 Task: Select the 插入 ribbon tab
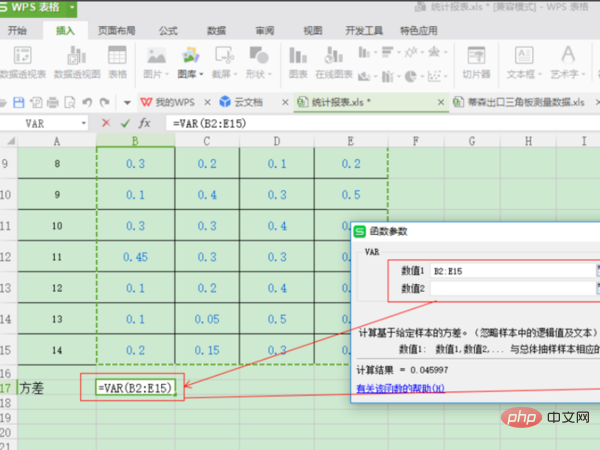point(65,31)
